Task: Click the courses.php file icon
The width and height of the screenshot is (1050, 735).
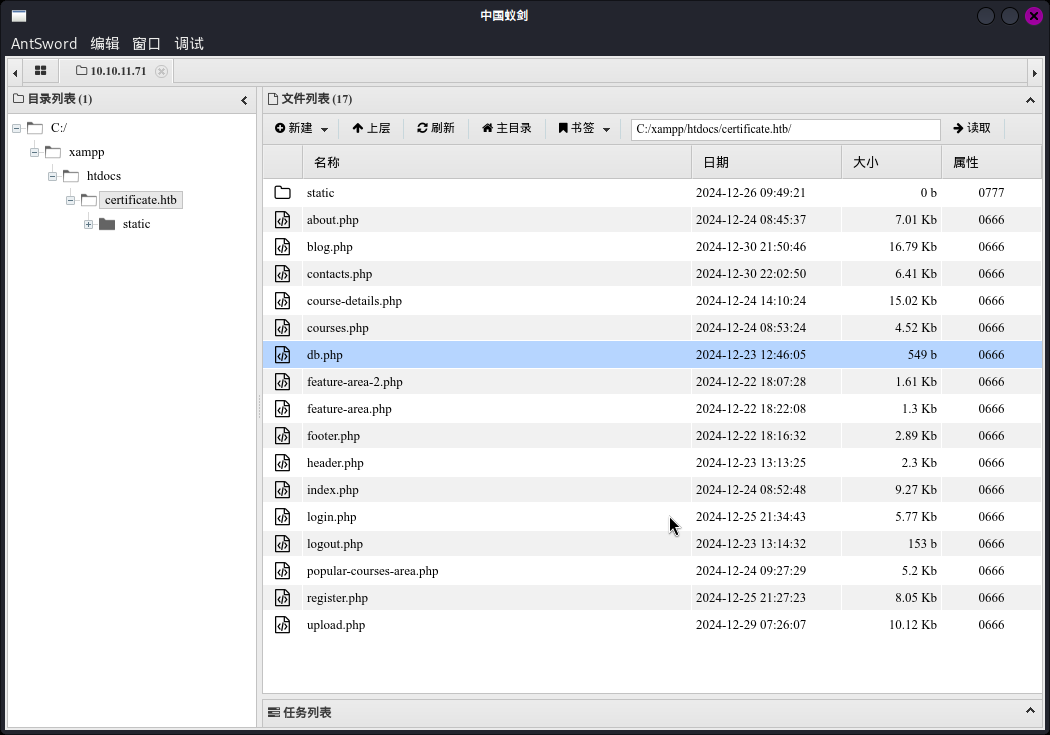Action: click(283, 327)
